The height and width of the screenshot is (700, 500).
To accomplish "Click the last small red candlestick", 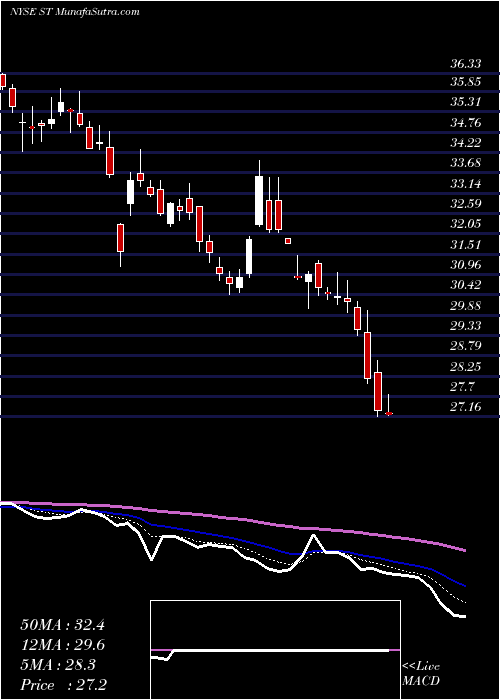I will (389, 414).
